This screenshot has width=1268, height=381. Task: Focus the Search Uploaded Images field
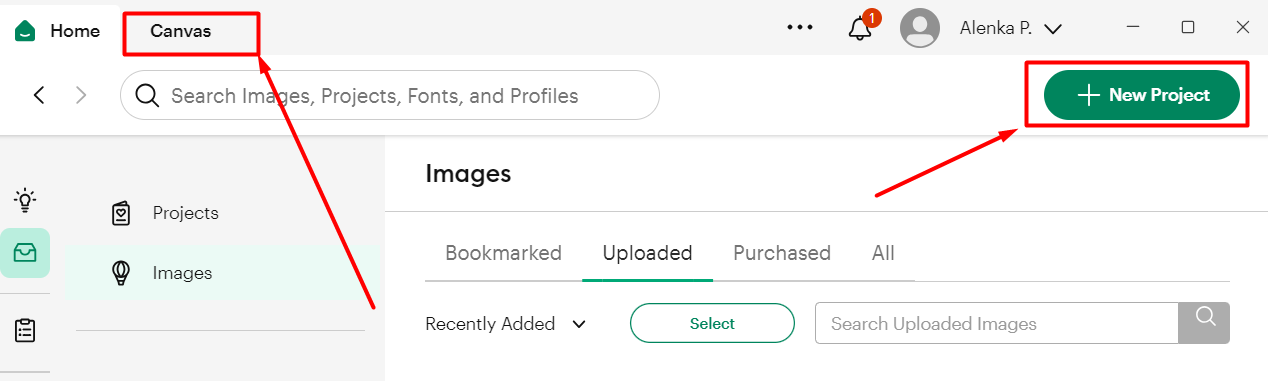click(x=997, y=323)
